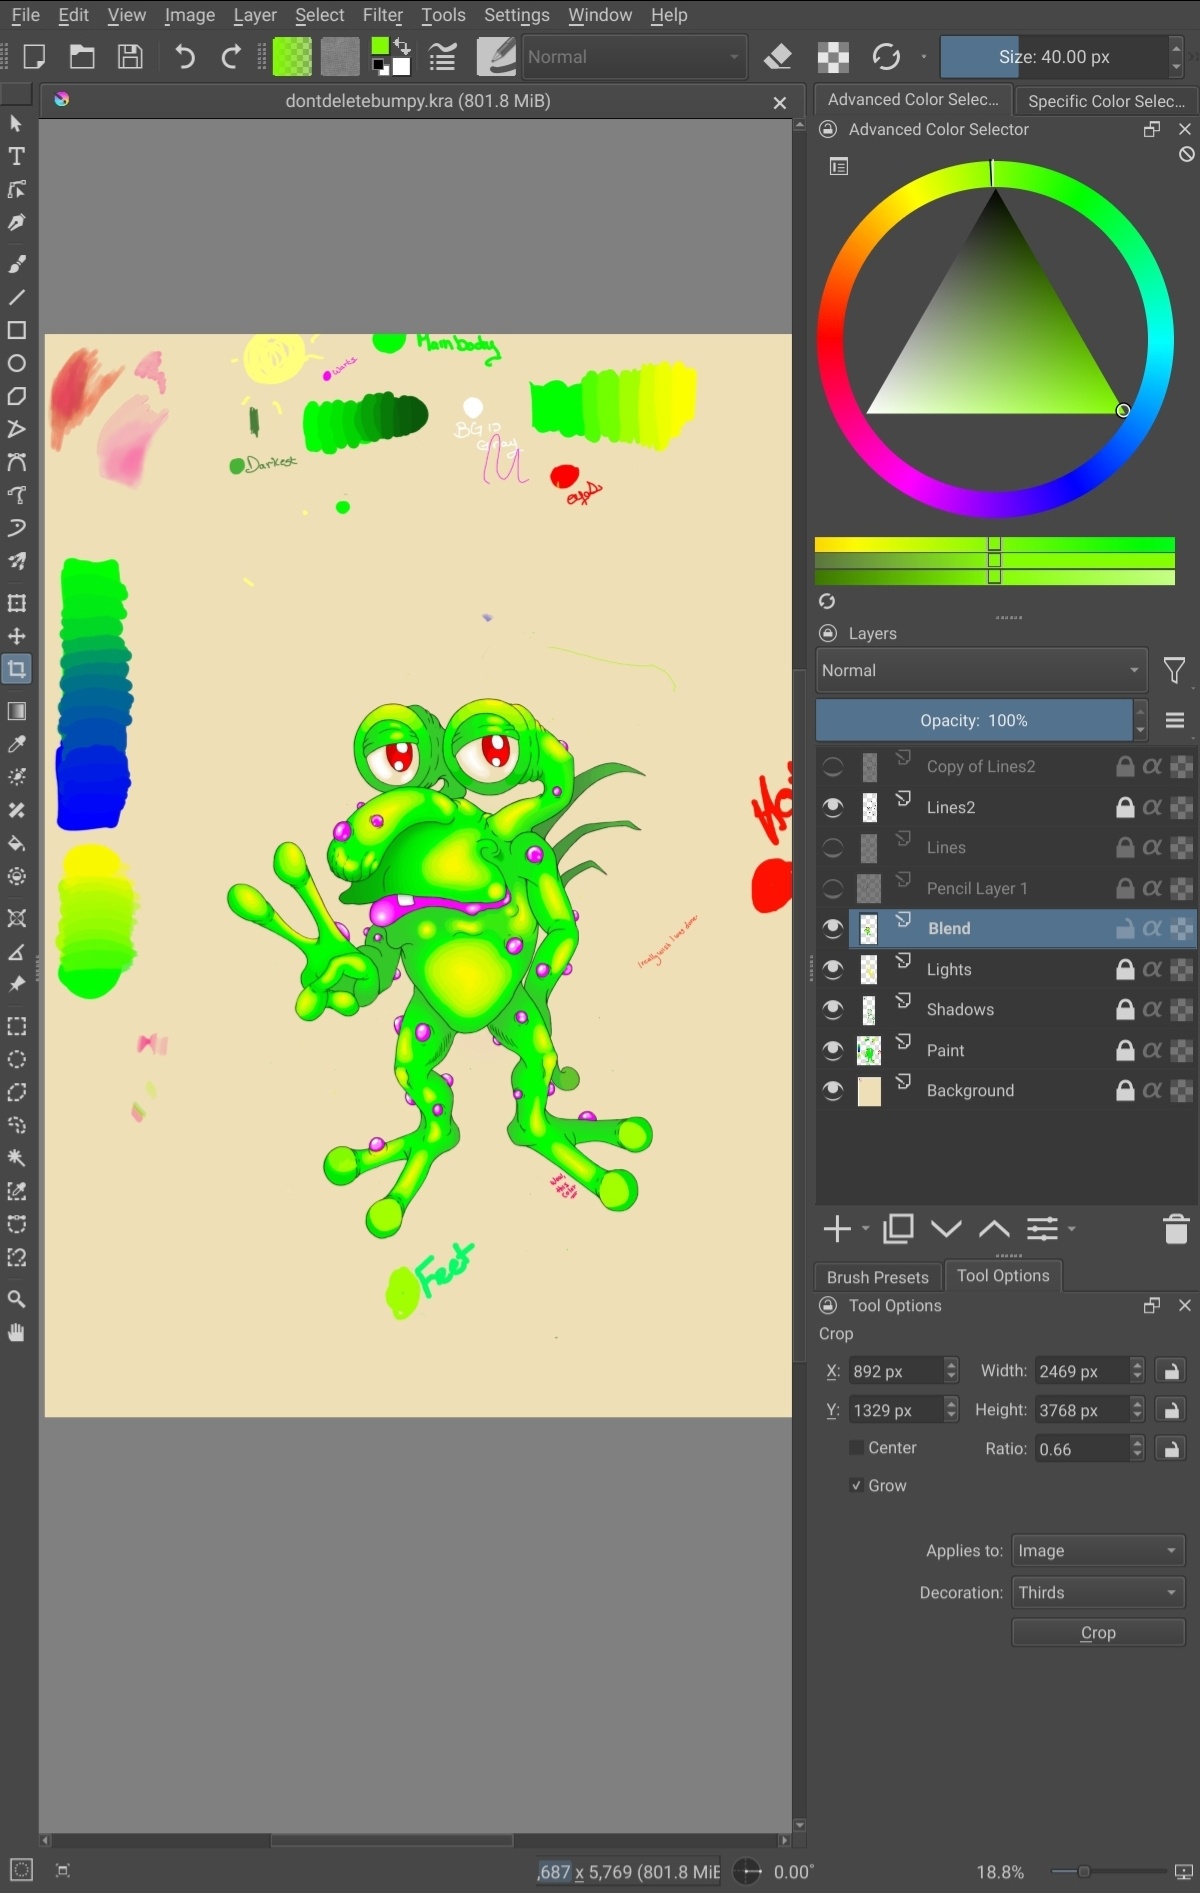Activate the Zoom magnifier tool
Viewport: 1200px width, 1893px height.
tap(17, 1299)
